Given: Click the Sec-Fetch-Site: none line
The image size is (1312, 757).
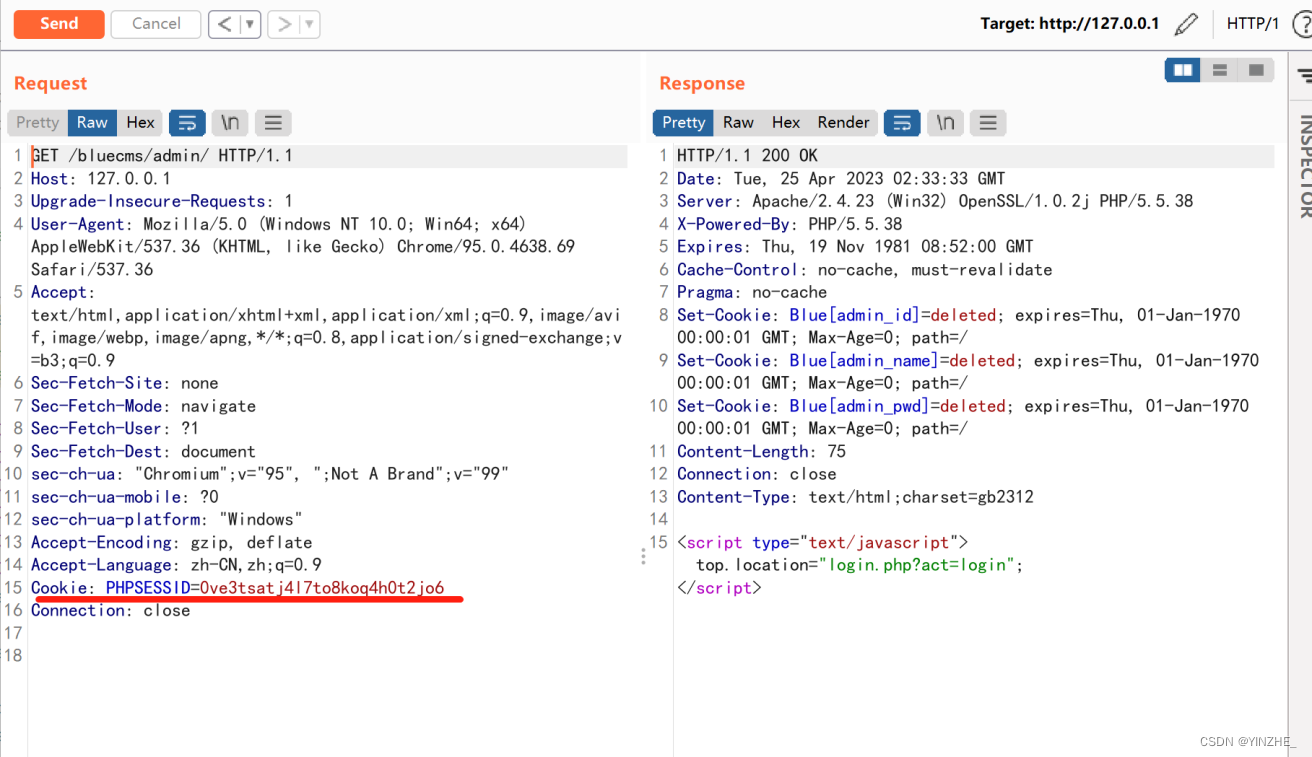Looking at the screenshot, I should tap(124, 383).
